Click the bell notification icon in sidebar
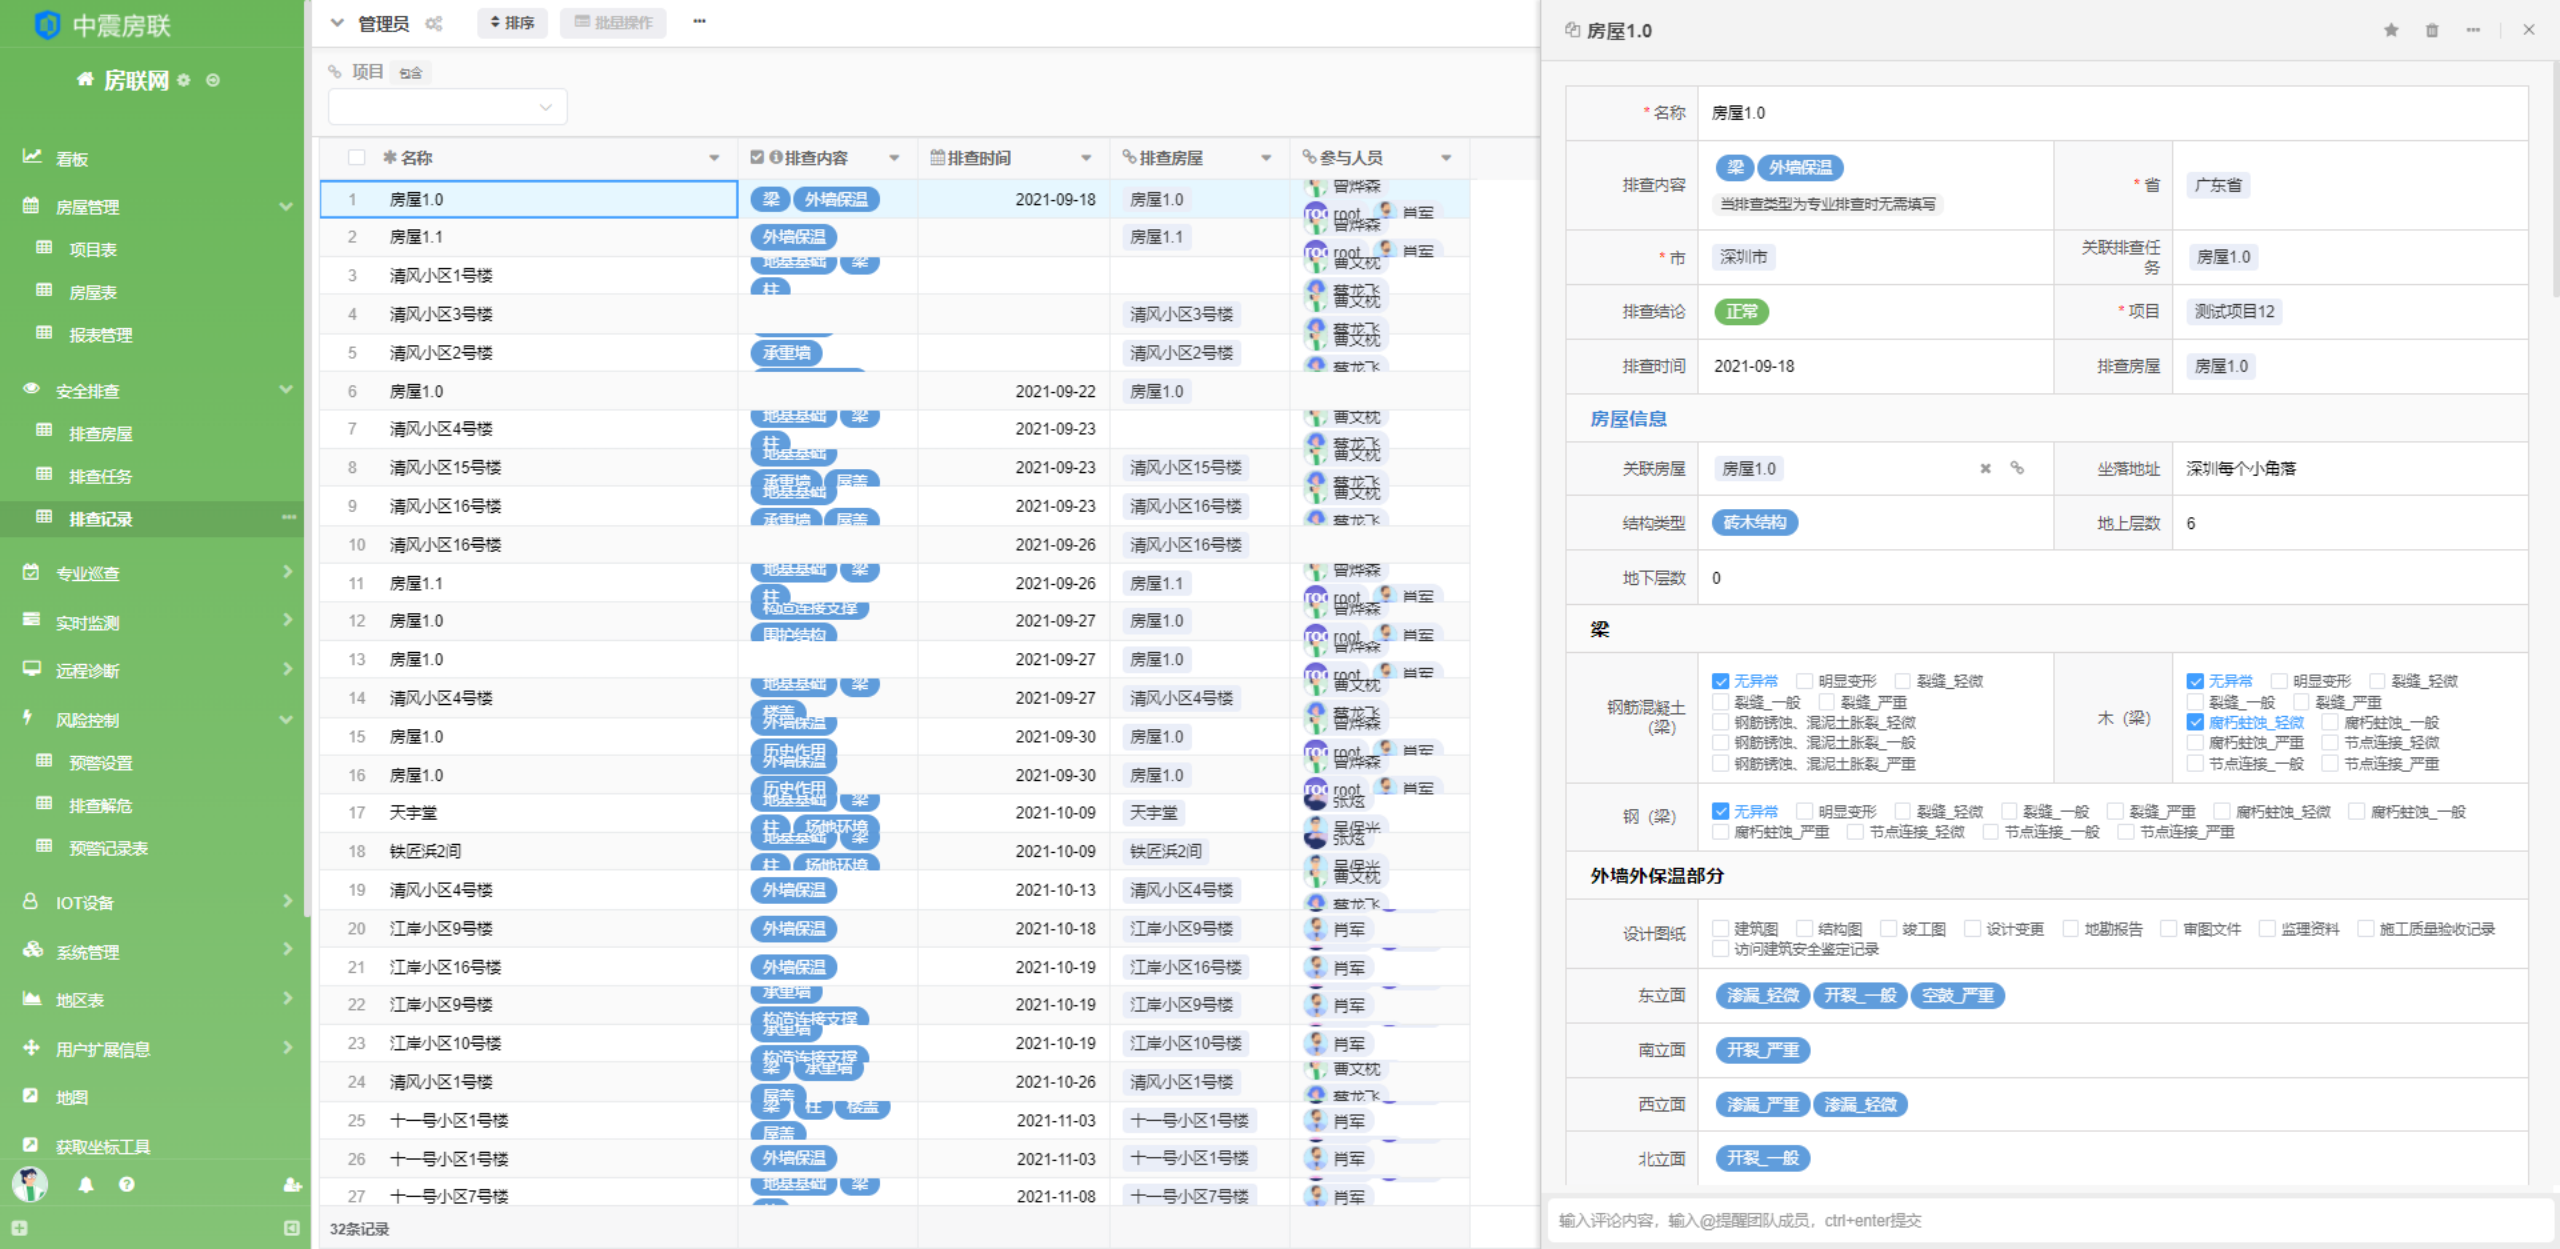This screenshot has width=2560, height=1249. tap(86, 1184)
